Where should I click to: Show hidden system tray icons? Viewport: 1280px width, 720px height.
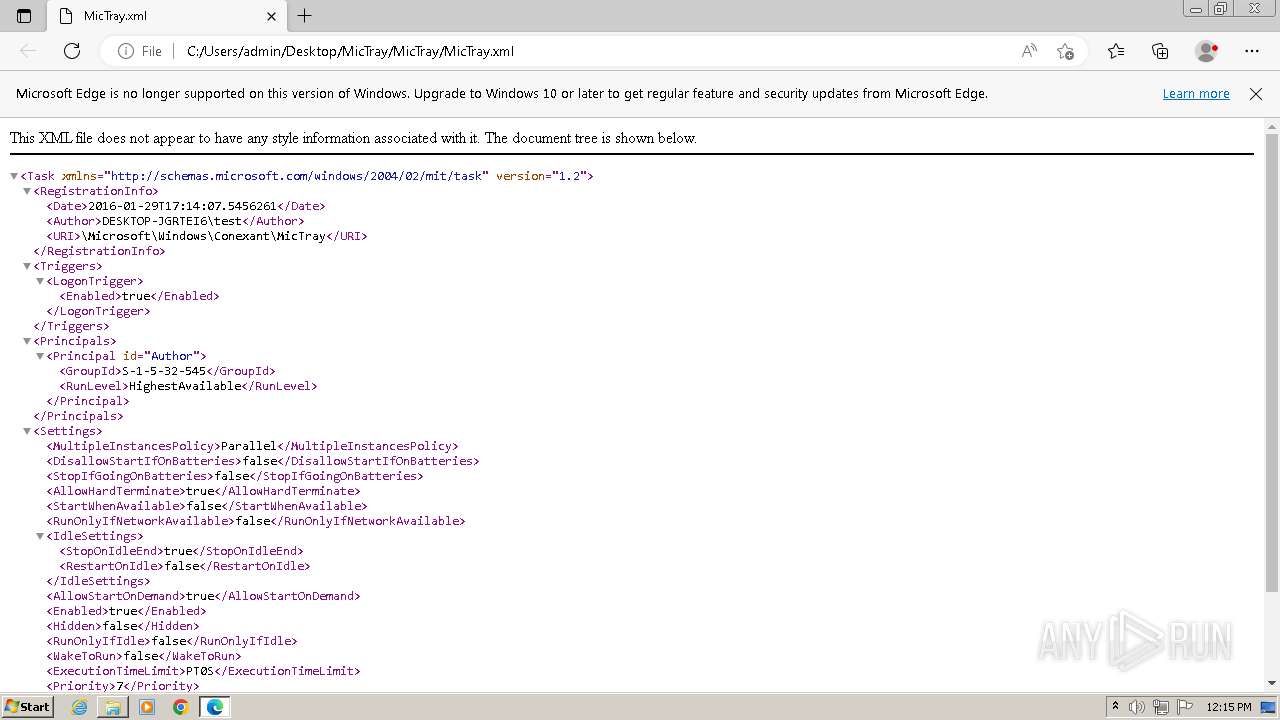pyautogui.click(x=1116, y=707)
